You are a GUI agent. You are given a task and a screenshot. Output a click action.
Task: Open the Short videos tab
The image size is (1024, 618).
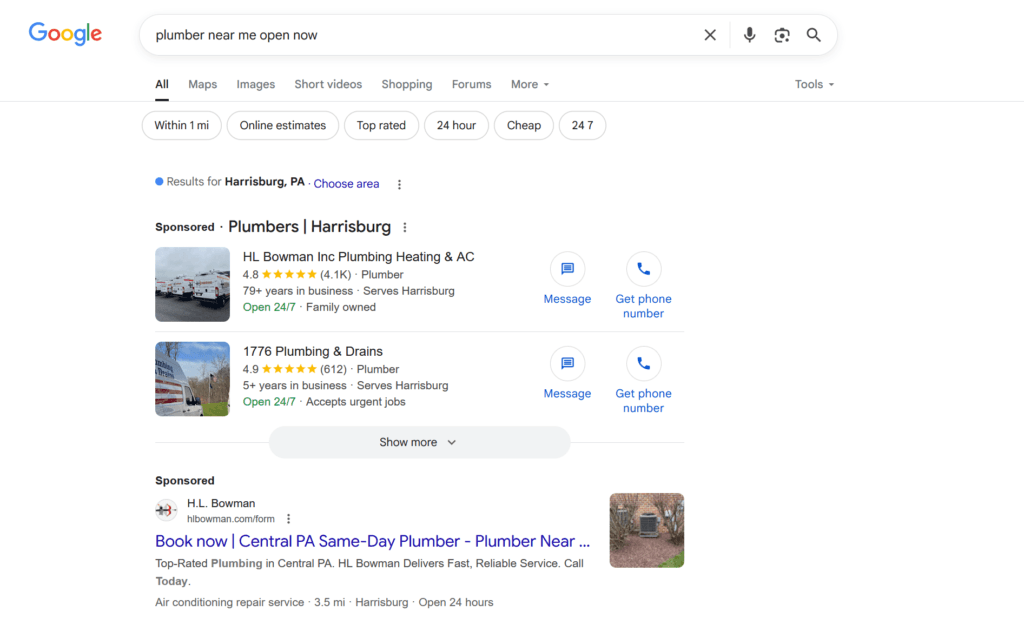pos(328,84)
